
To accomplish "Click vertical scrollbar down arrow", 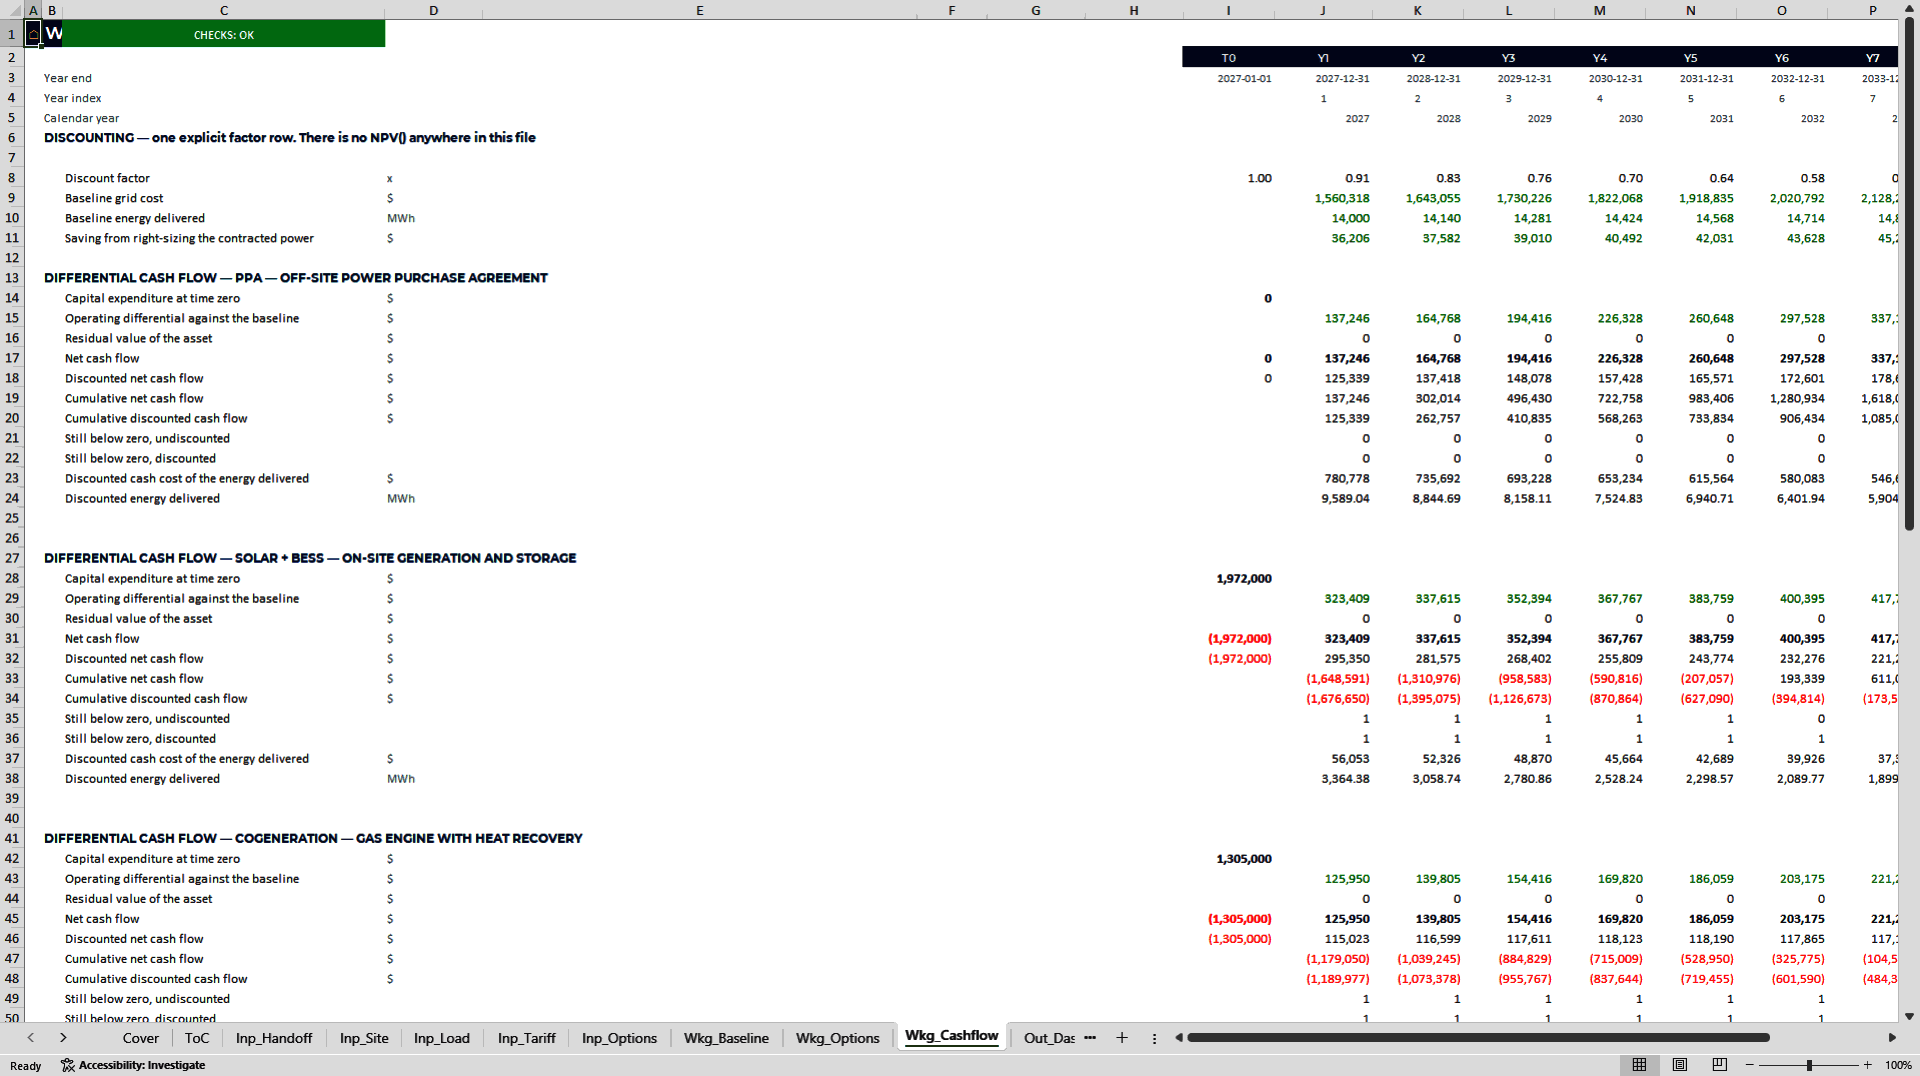I will click(x=1909, y=1017).
